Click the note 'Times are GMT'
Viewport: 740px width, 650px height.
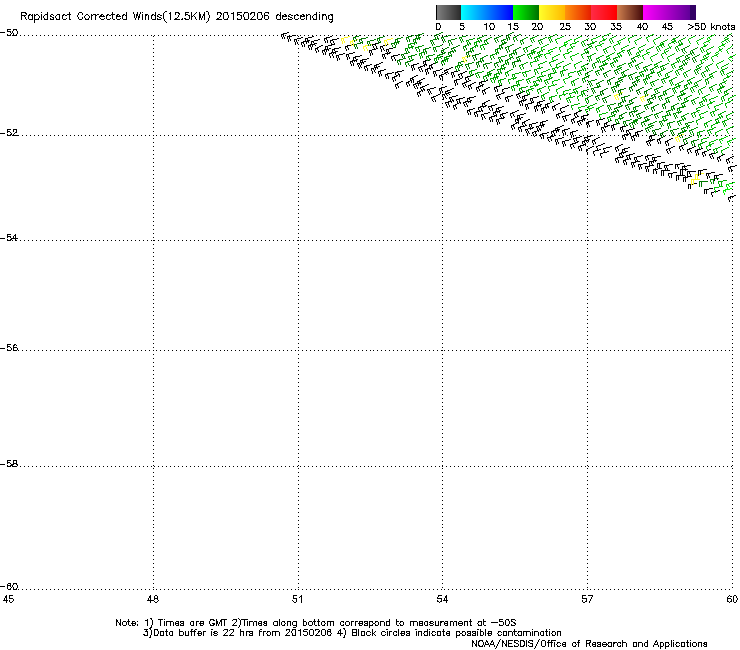pos(192,623)
